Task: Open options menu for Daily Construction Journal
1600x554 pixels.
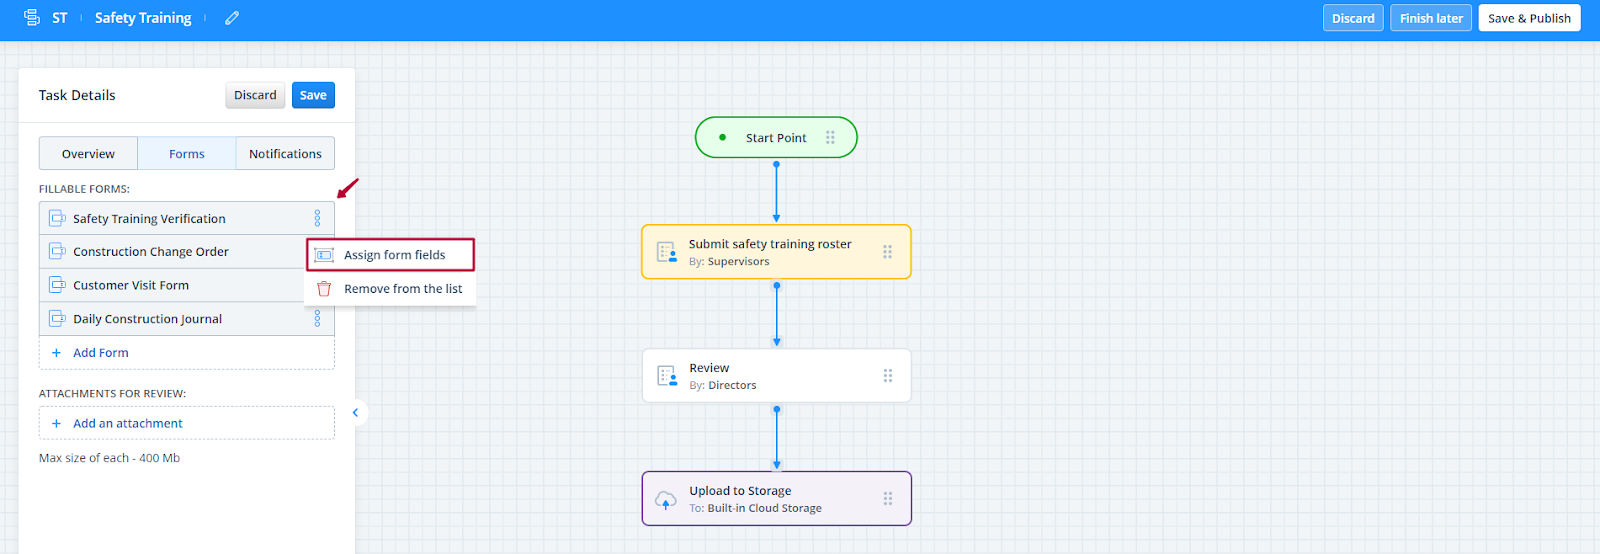Action: (x=317, y=319)
